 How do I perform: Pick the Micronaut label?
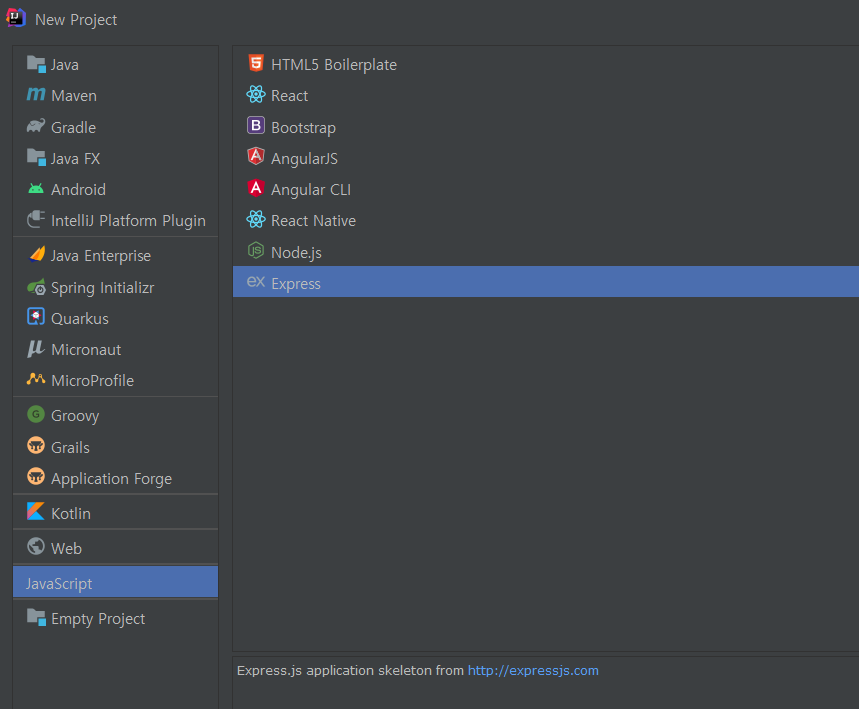(x=86, y=350)
